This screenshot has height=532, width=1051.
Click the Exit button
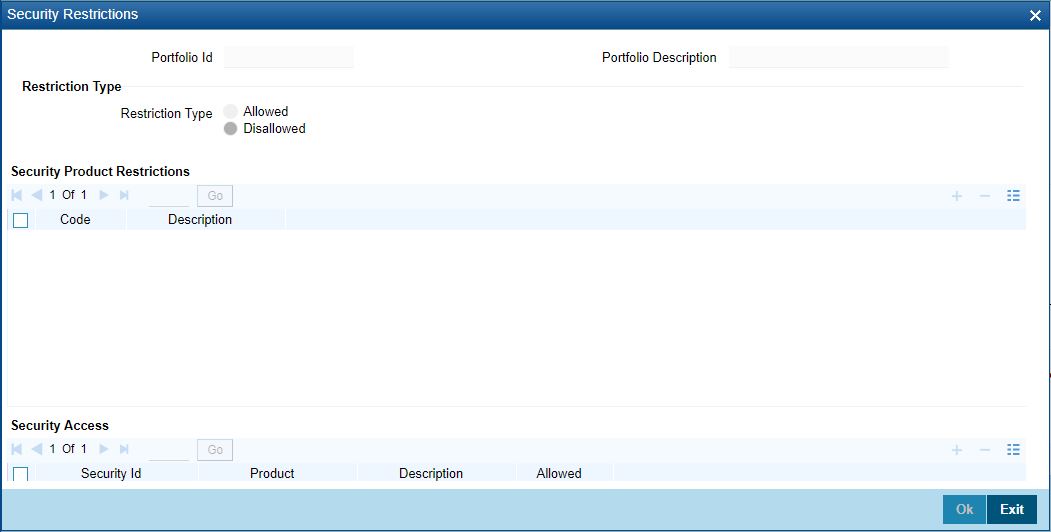tap(1012, 509)
